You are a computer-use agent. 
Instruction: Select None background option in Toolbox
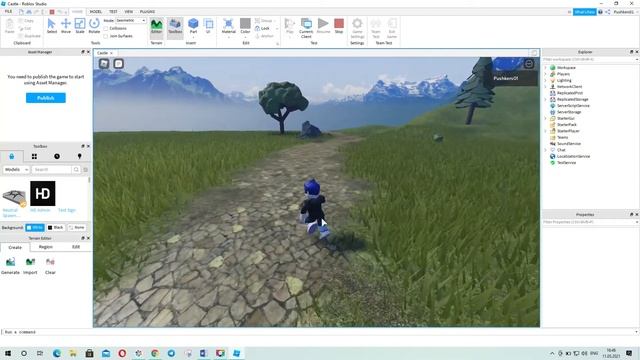coord(76,227)
